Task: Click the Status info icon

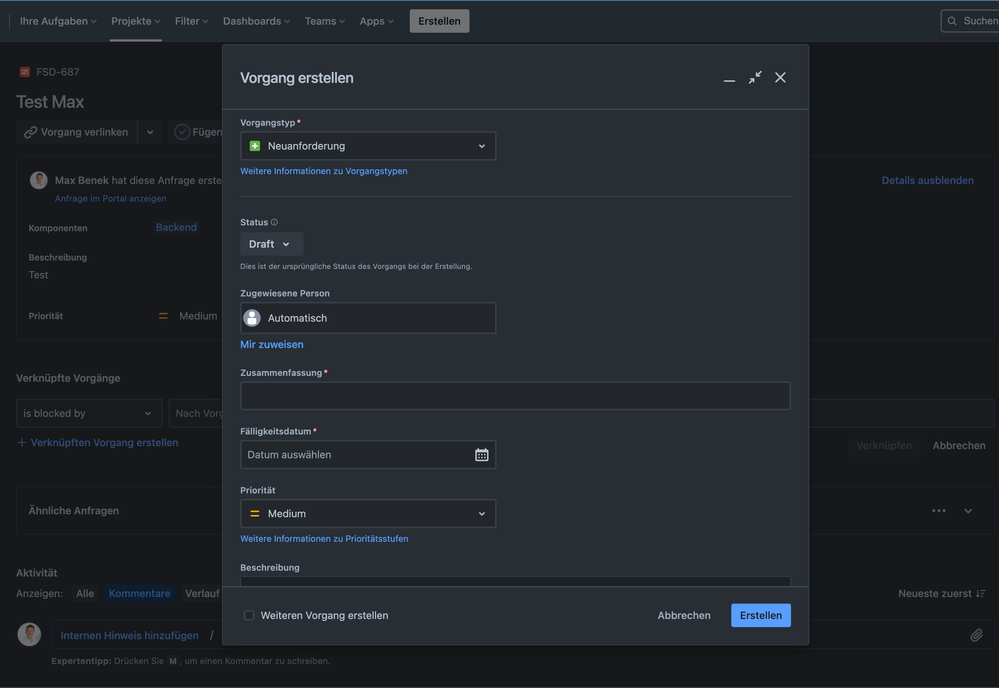Action: (x=275, y=222)
